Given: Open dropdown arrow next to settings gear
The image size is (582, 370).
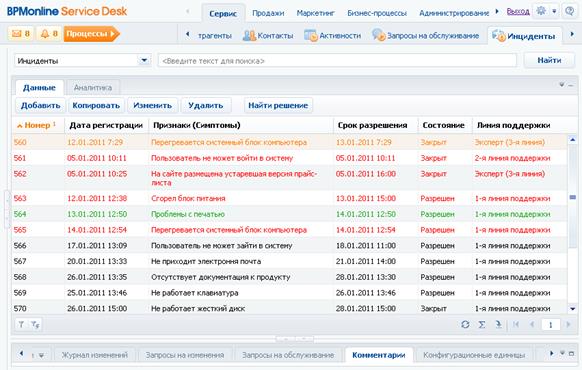Looking at the screenshot, I should [x=554, y=11].
